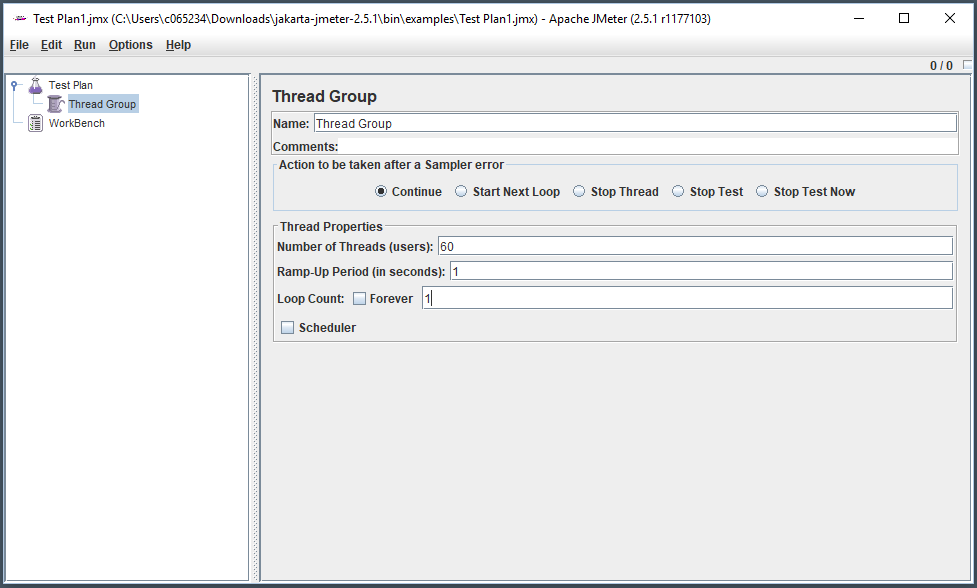This screenshot has width=977, height=588.
Task: Click the Ramp-Up Period field
Action: (x=700, y=271)
